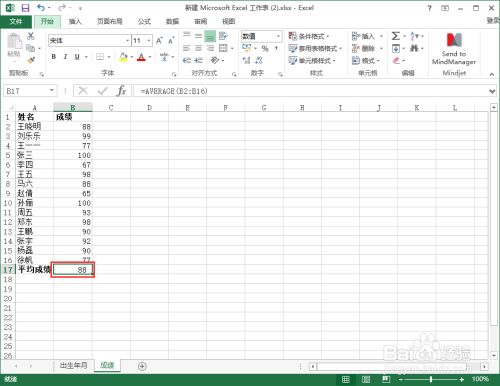Collapse the ribbon
The width and height of the screenshot is (500, 386).
[x=492, y=74]
